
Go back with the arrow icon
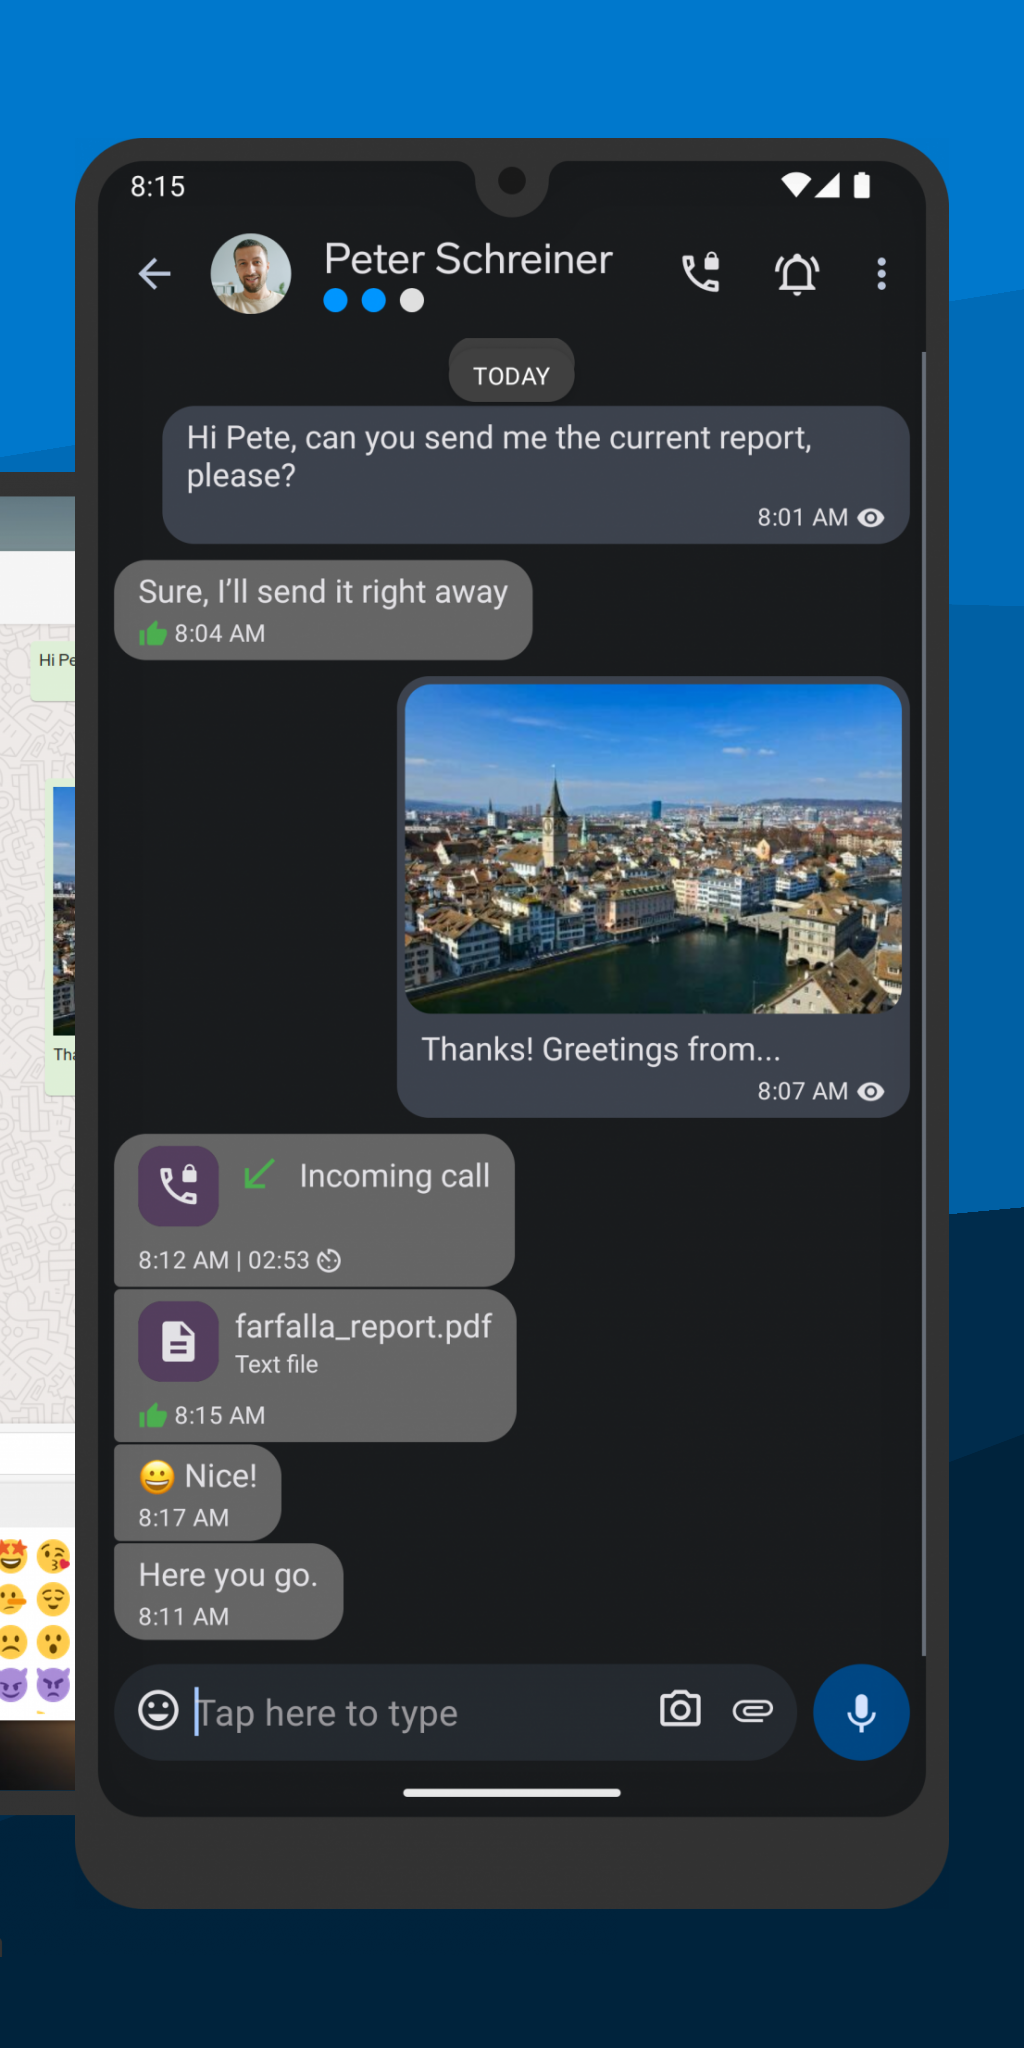(155, 273)
